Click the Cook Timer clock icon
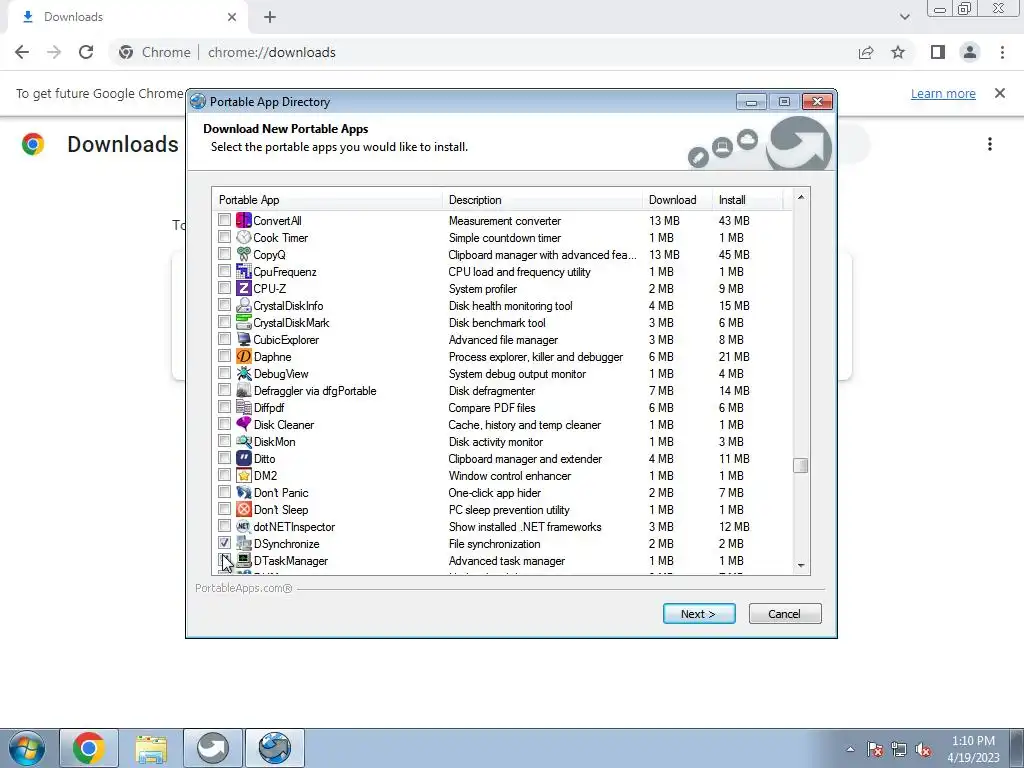The image size is (1024, 768). [x=244, y=237]
